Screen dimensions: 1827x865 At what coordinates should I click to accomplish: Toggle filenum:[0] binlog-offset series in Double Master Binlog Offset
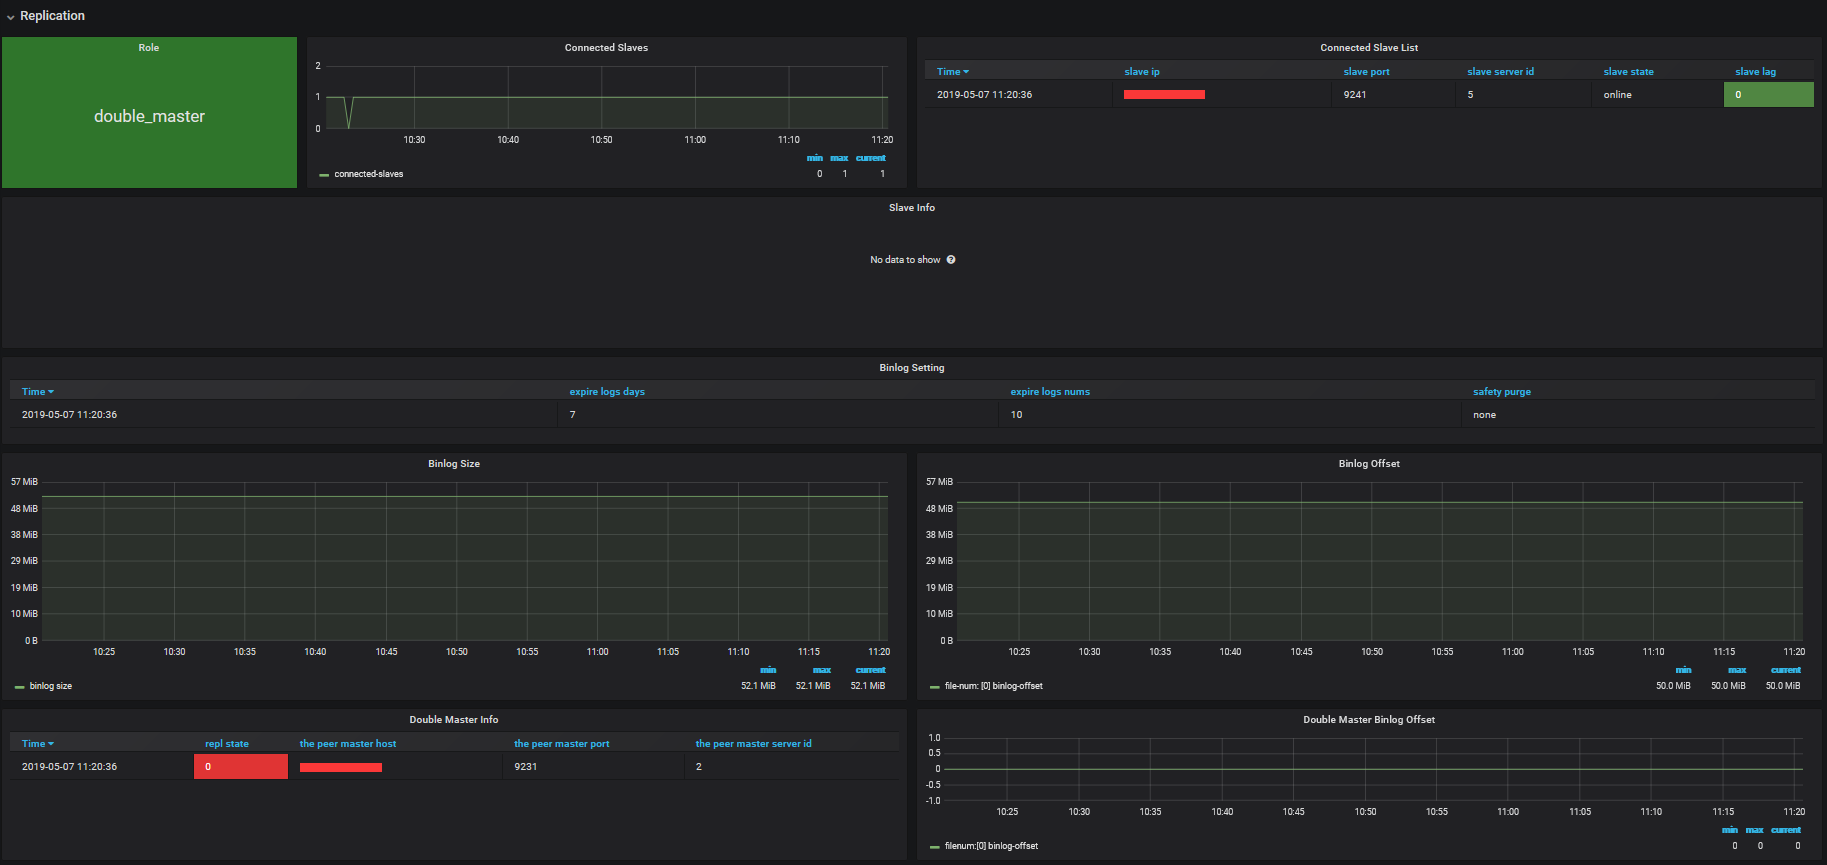click(x=991, y=846)
